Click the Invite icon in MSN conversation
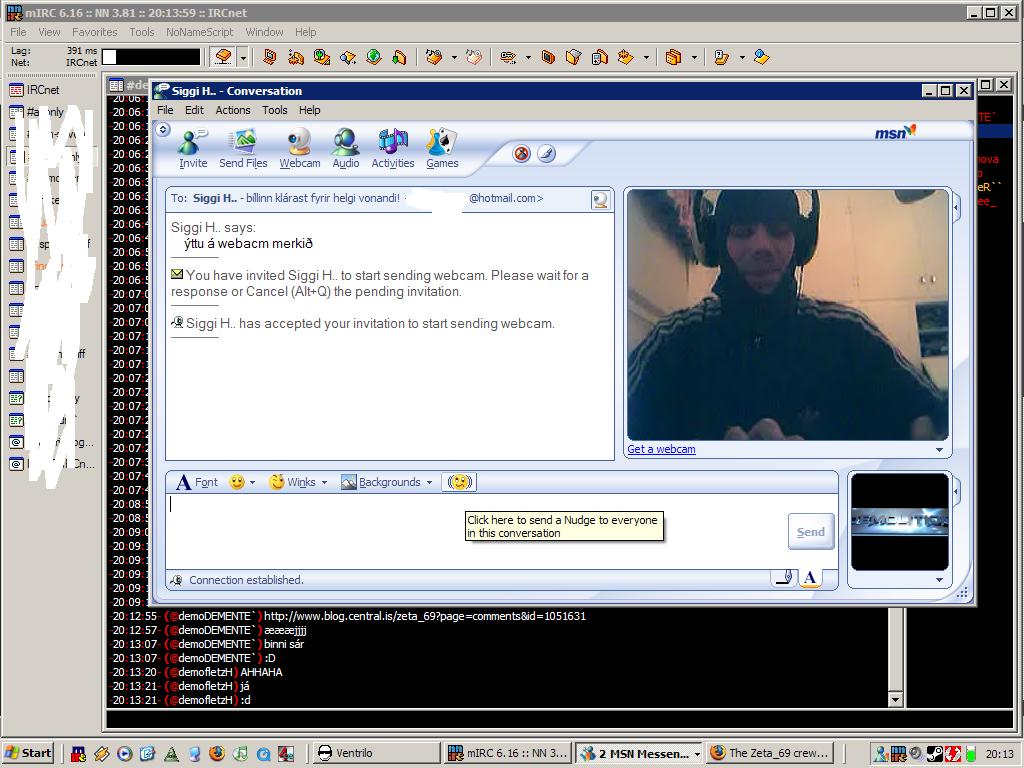The height and width of the screenshot is (768, 1024). [x=193, y=150]
